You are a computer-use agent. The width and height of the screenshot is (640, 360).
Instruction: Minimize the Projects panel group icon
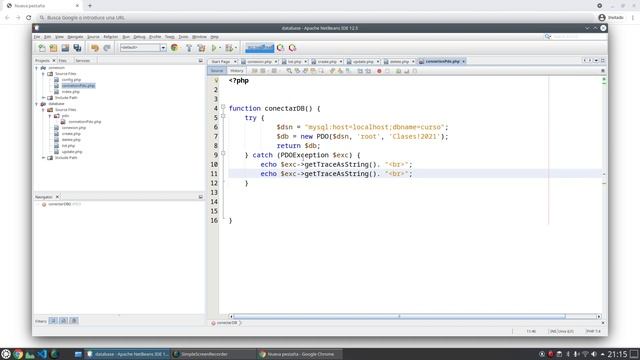(x=200, y=60)
